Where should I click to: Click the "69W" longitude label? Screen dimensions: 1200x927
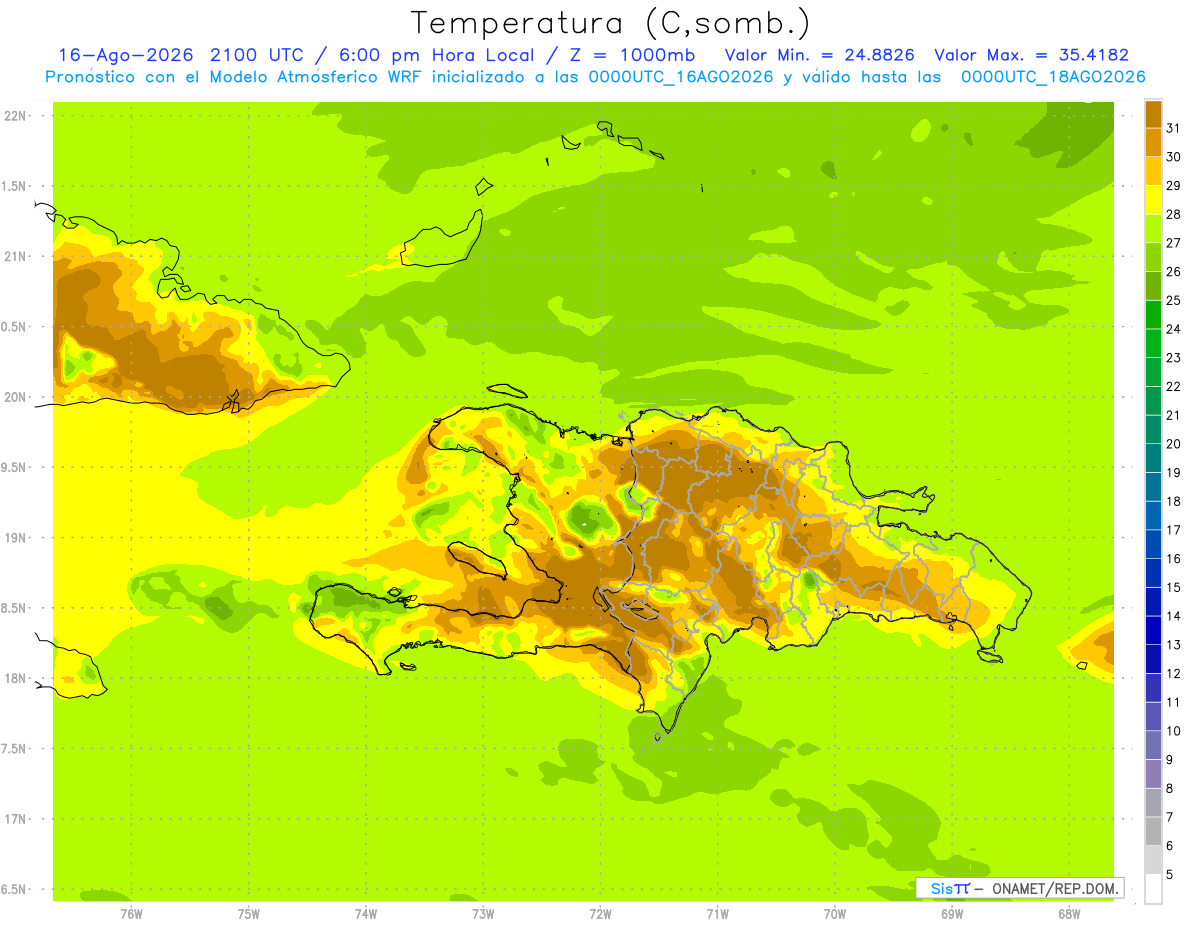click(952, 914)
